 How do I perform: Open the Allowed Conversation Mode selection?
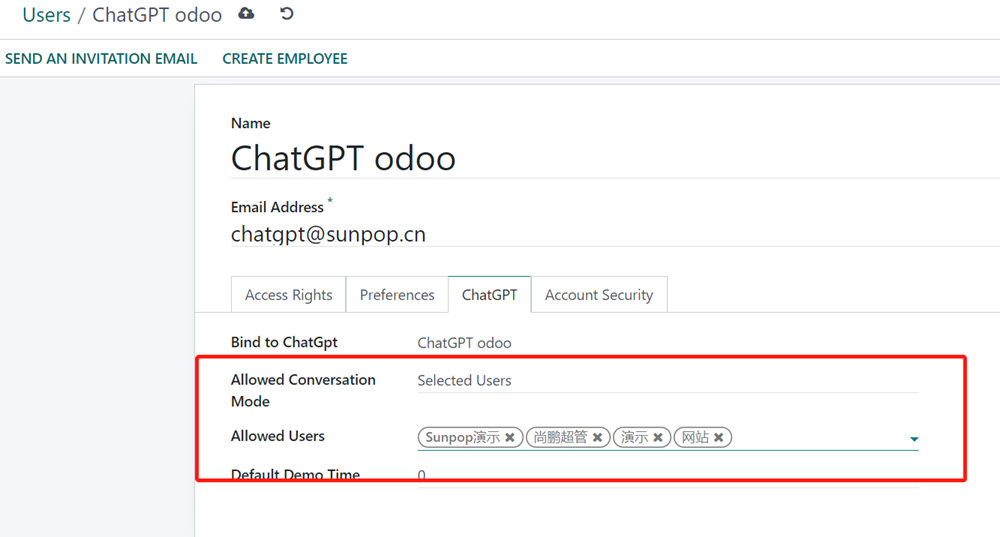(666, 381)
